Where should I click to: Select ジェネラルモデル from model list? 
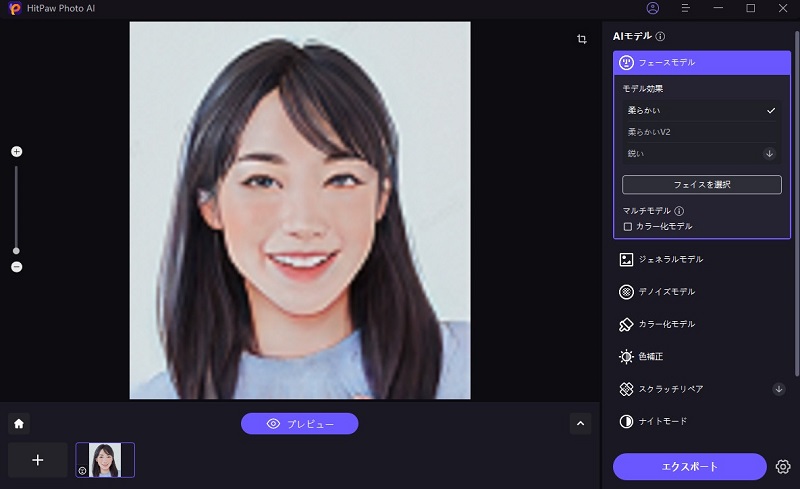[x=670, y=260]
